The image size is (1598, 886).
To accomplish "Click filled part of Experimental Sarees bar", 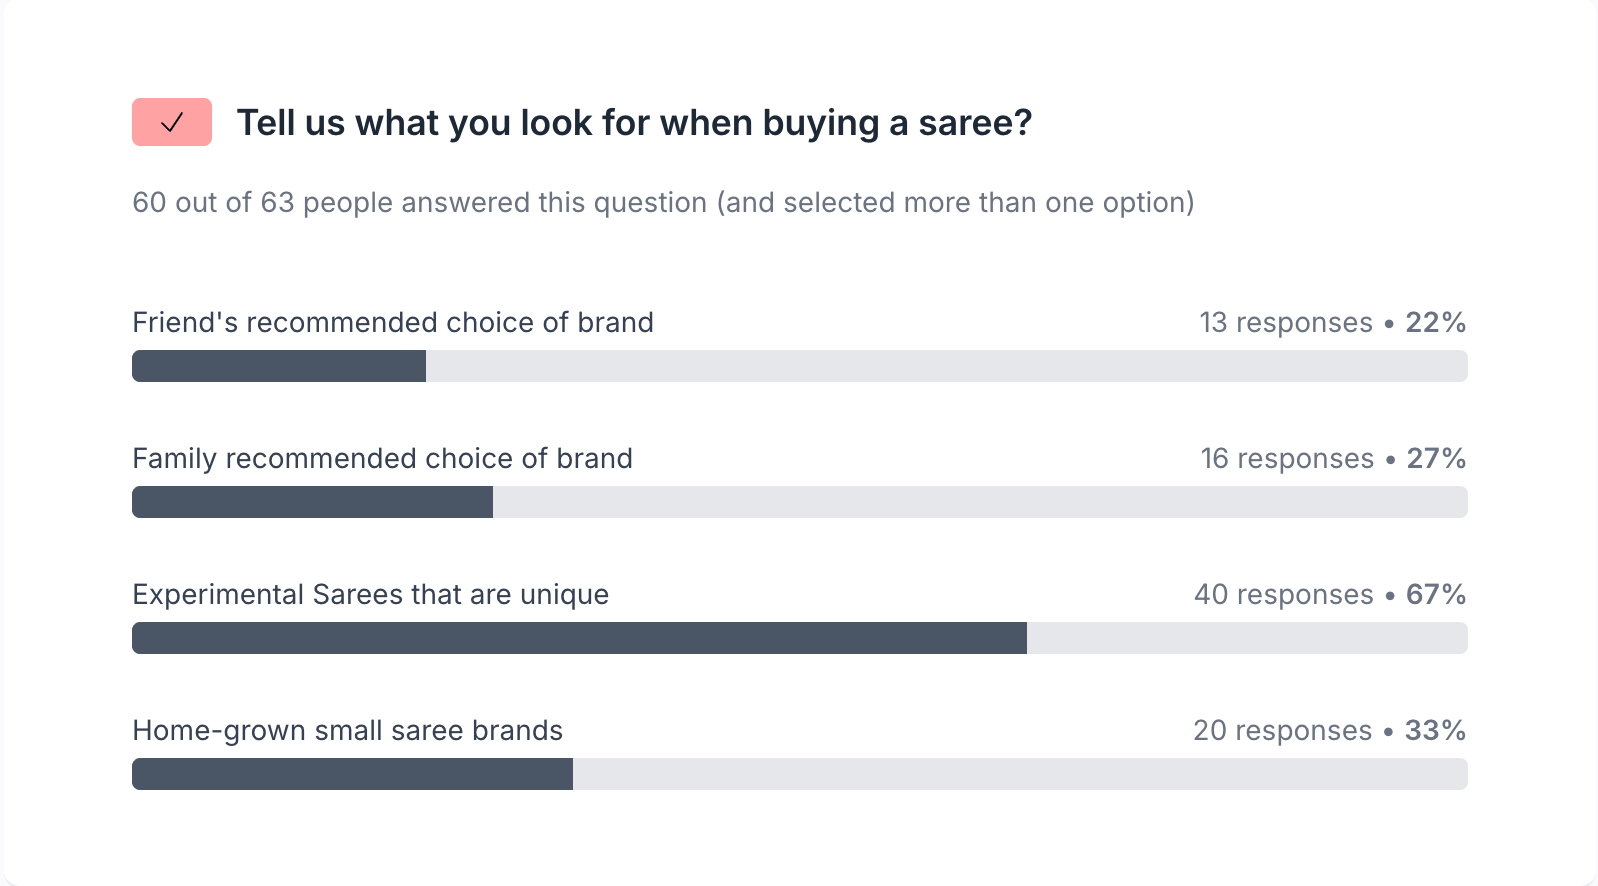I will tap(579, 638).
